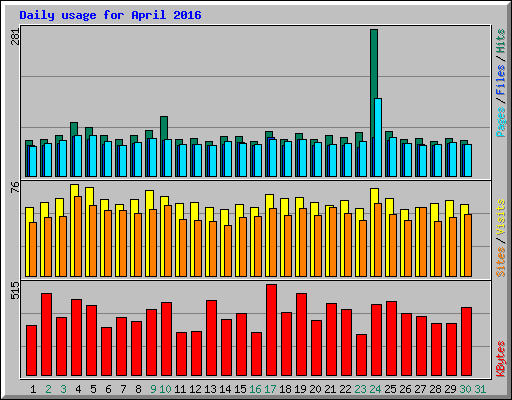Click day label 11 on x-axis
The height and width of the screenshot is (400, 512).
(x=180, y=389)
